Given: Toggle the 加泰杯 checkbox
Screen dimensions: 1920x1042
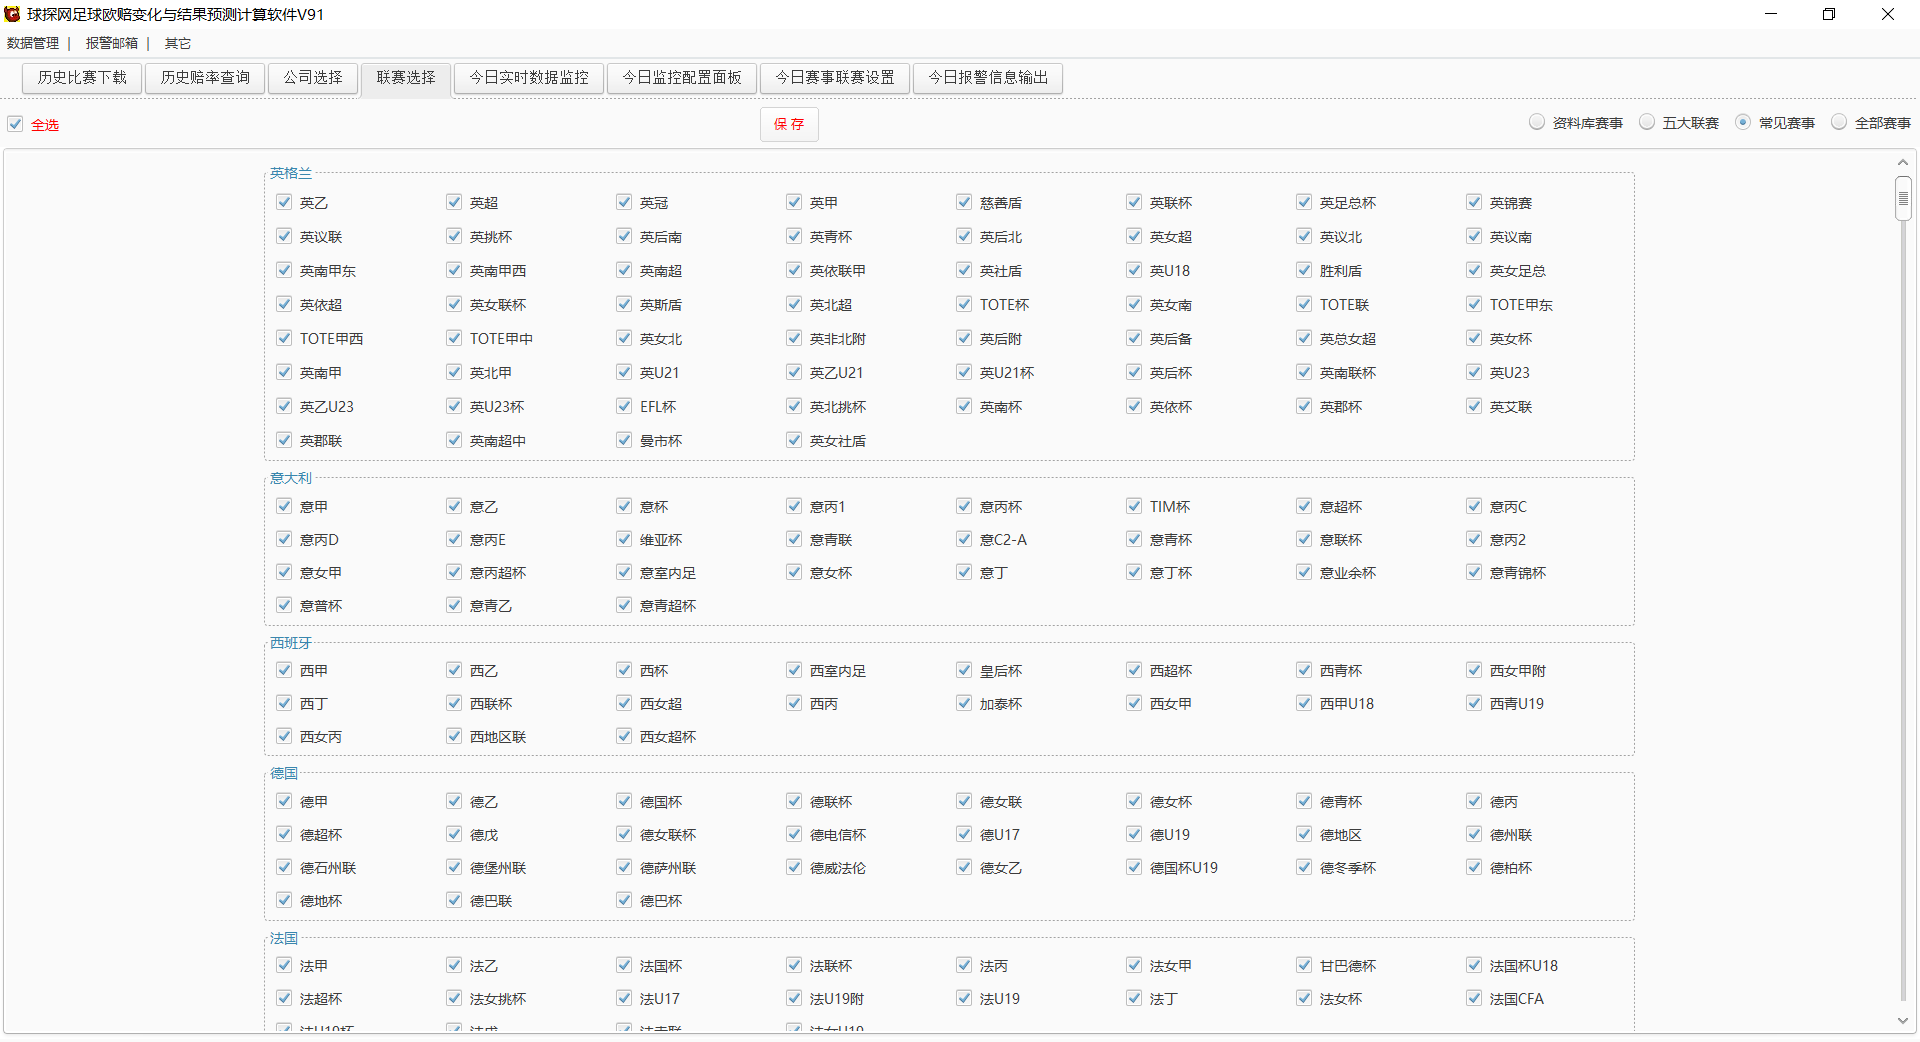Looking at the screenshot, I should (964, 703).
